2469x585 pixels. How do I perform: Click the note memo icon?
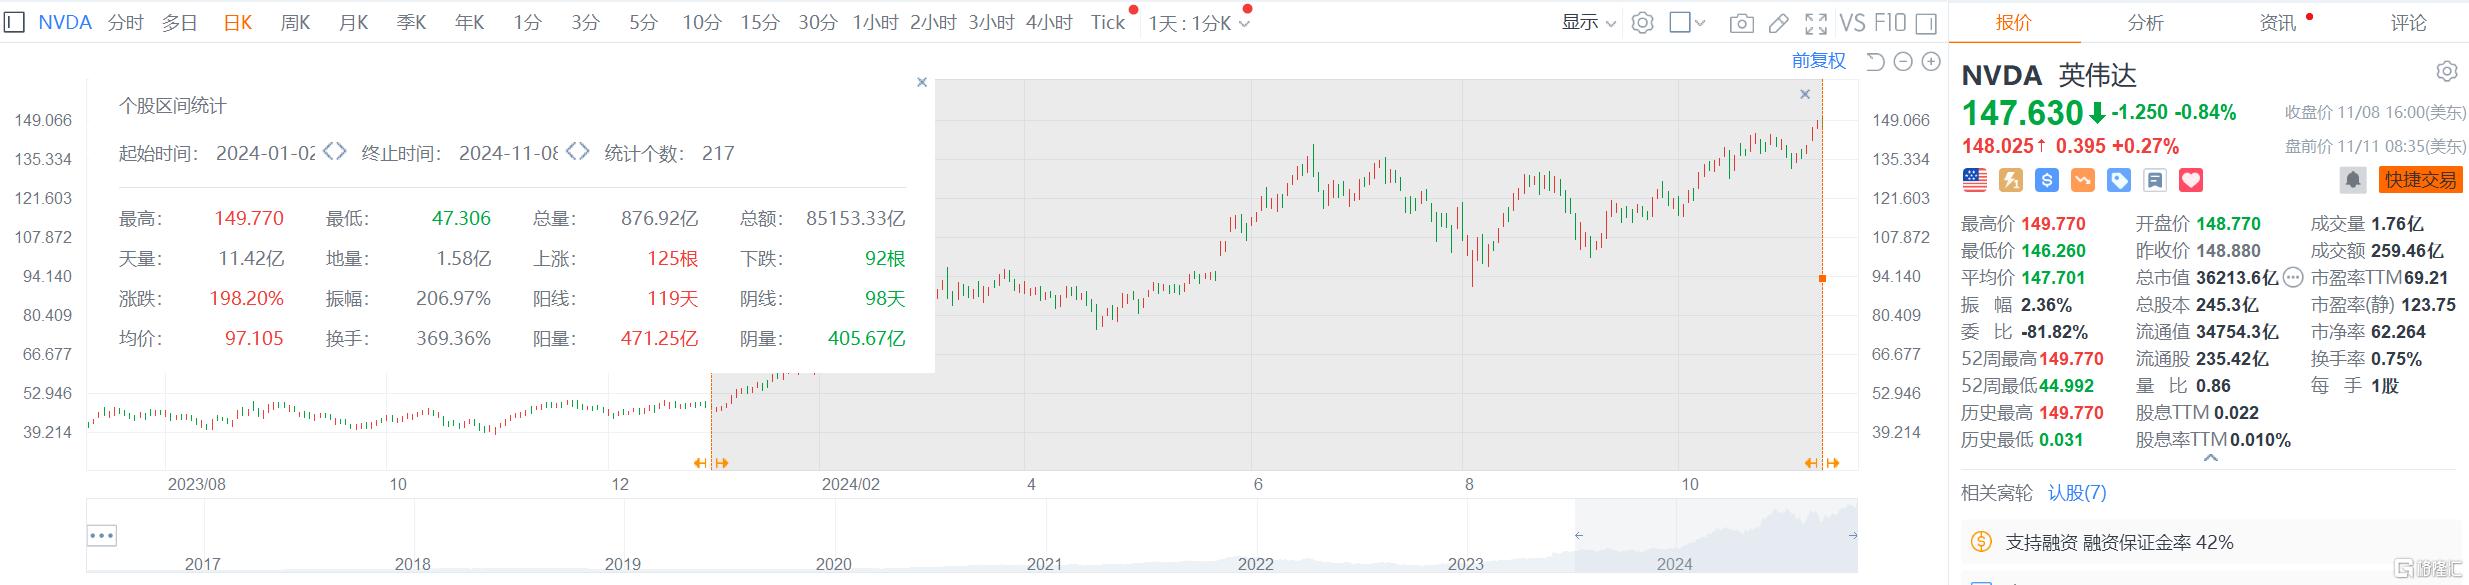[x=2155, y=180]
